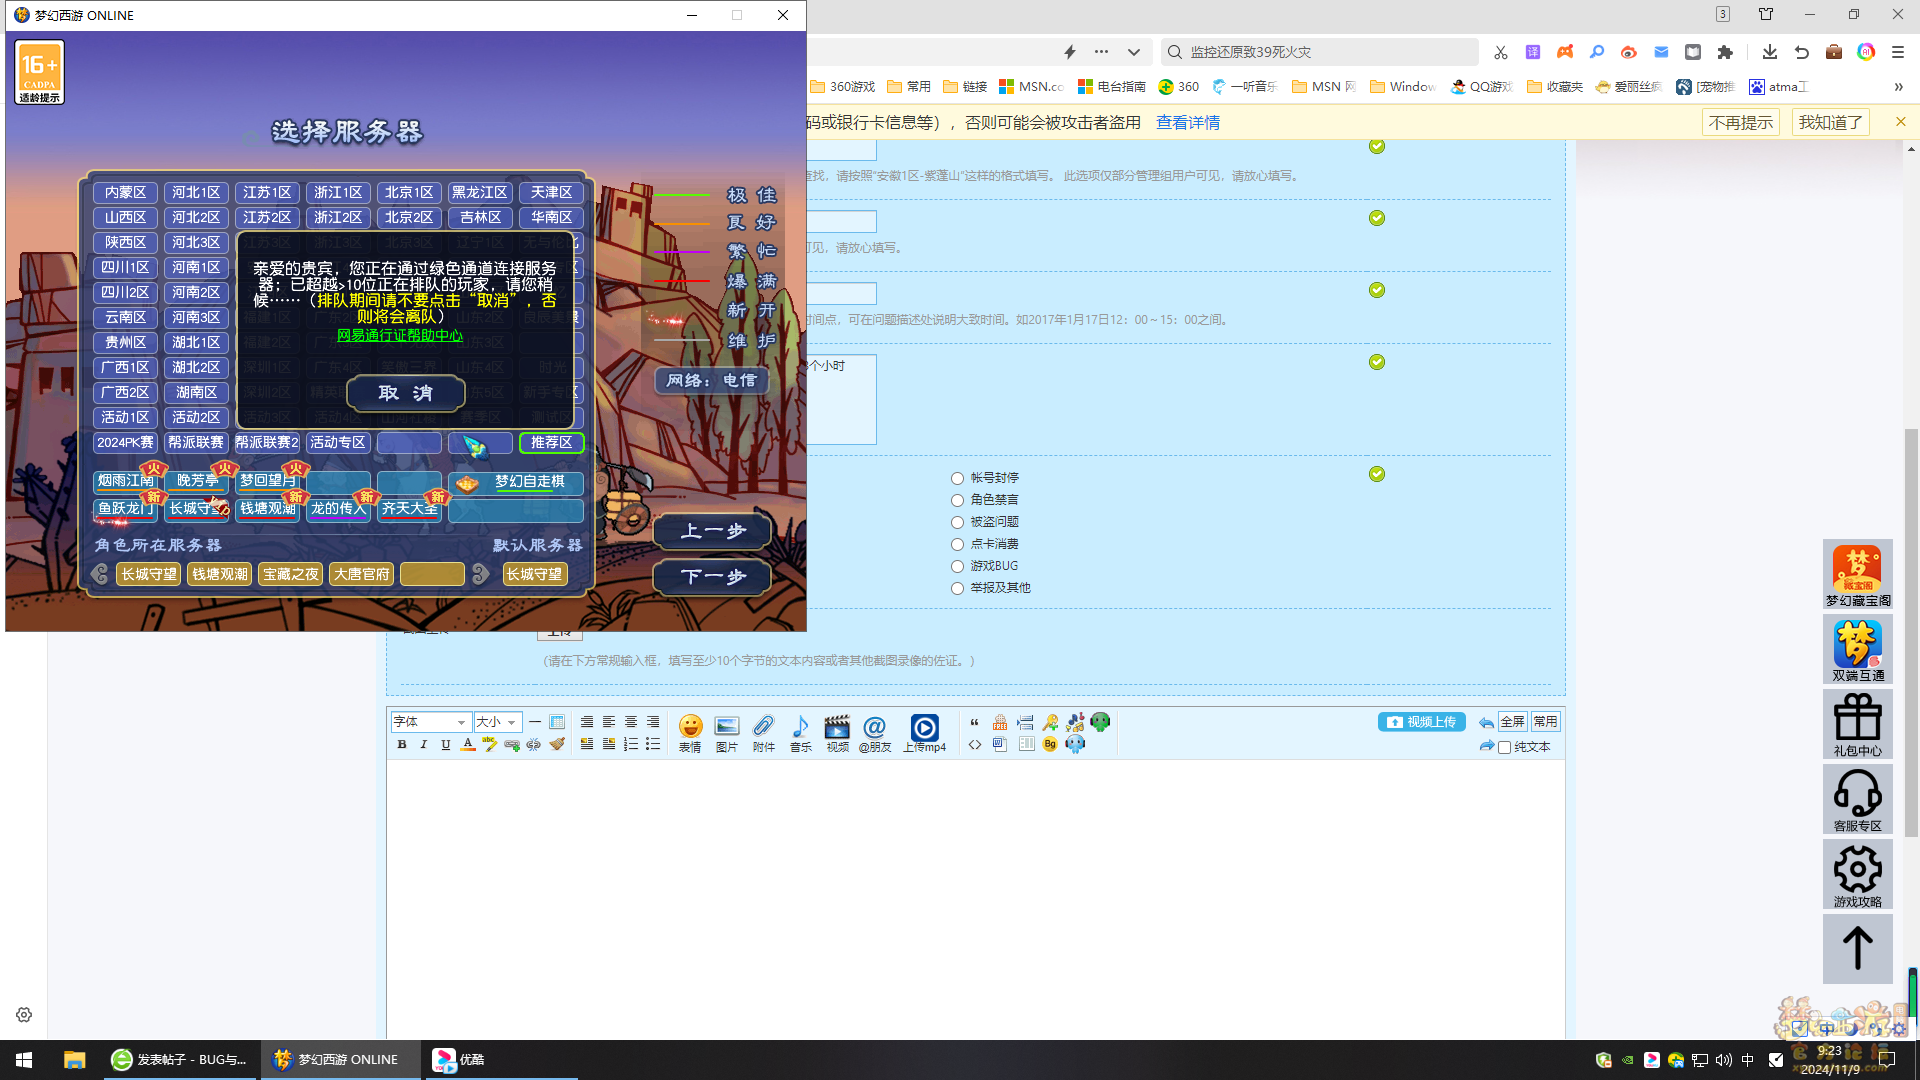Pick the 大唐官府 character server
The width and height of the screenshot is (1920, 1080).
click(x=361, y=574)
